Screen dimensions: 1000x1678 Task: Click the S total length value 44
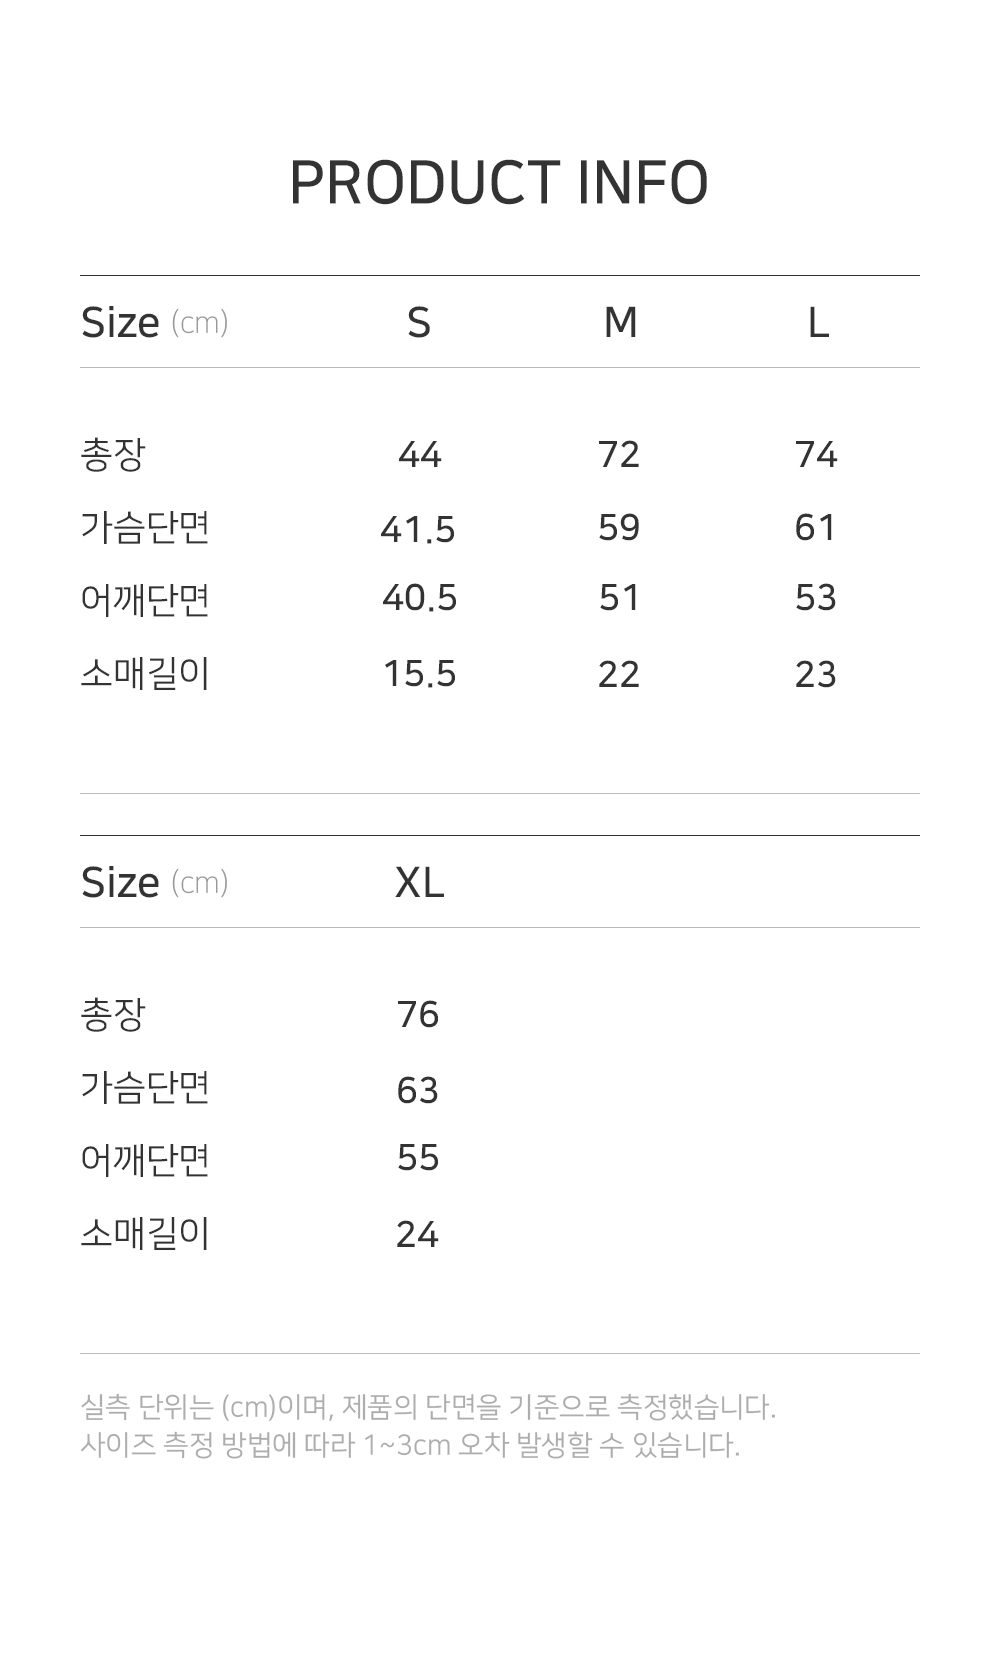pos(419,455)
